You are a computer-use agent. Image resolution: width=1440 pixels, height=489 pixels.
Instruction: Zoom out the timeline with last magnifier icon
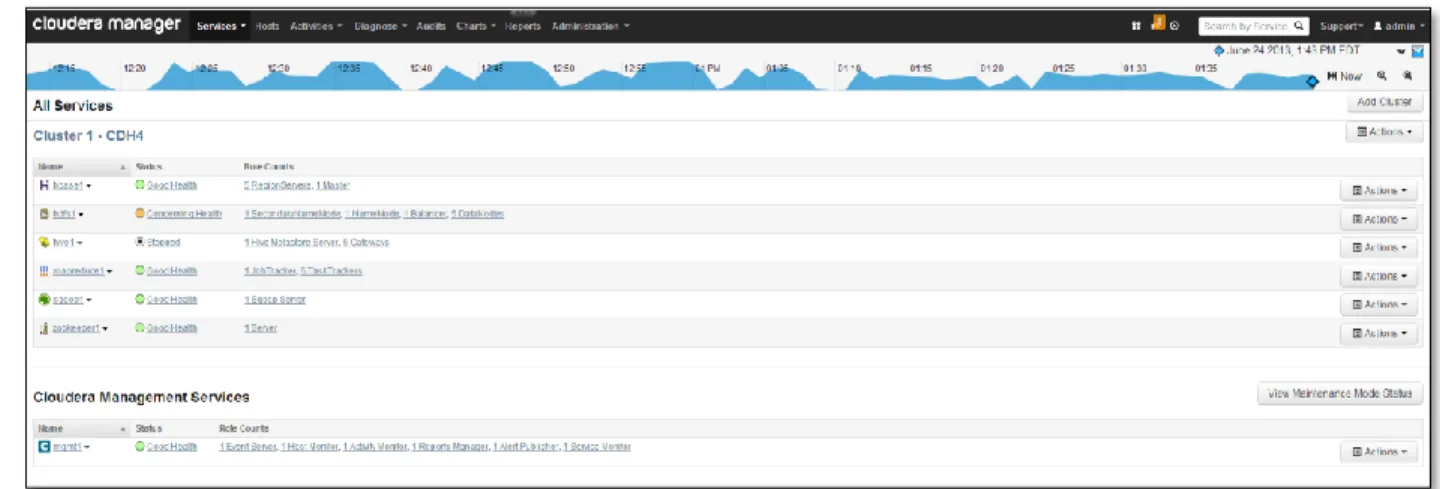(1408, 76)
